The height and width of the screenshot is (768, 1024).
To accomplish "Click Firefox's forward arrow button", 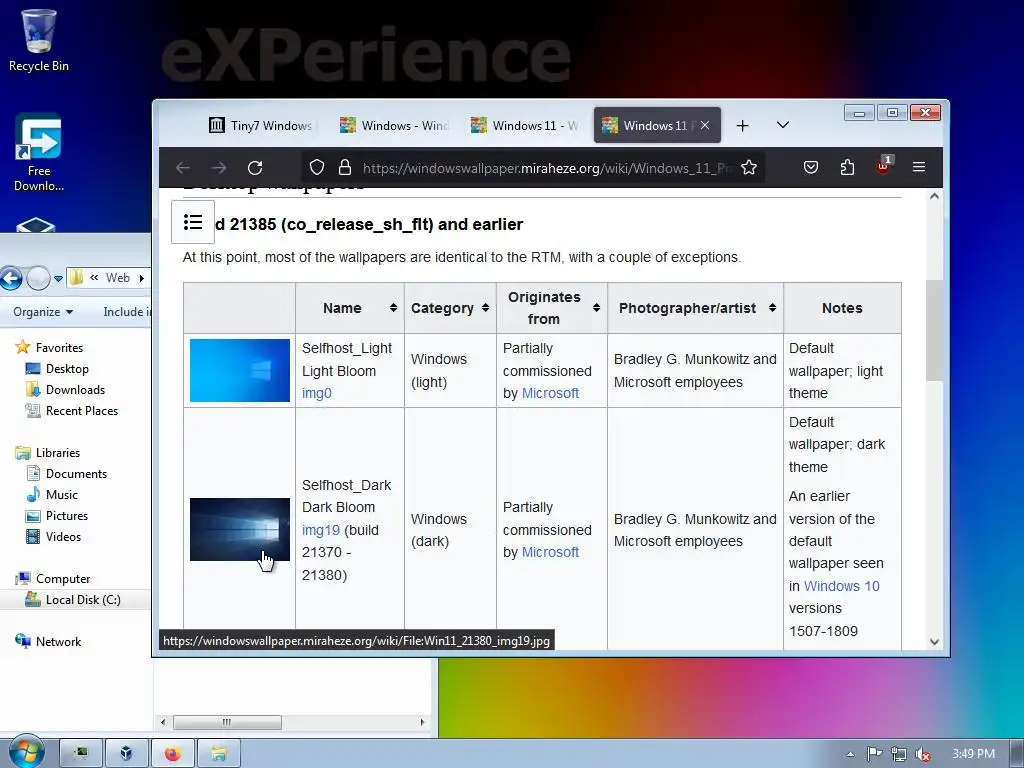I will [x=219, y=168].
